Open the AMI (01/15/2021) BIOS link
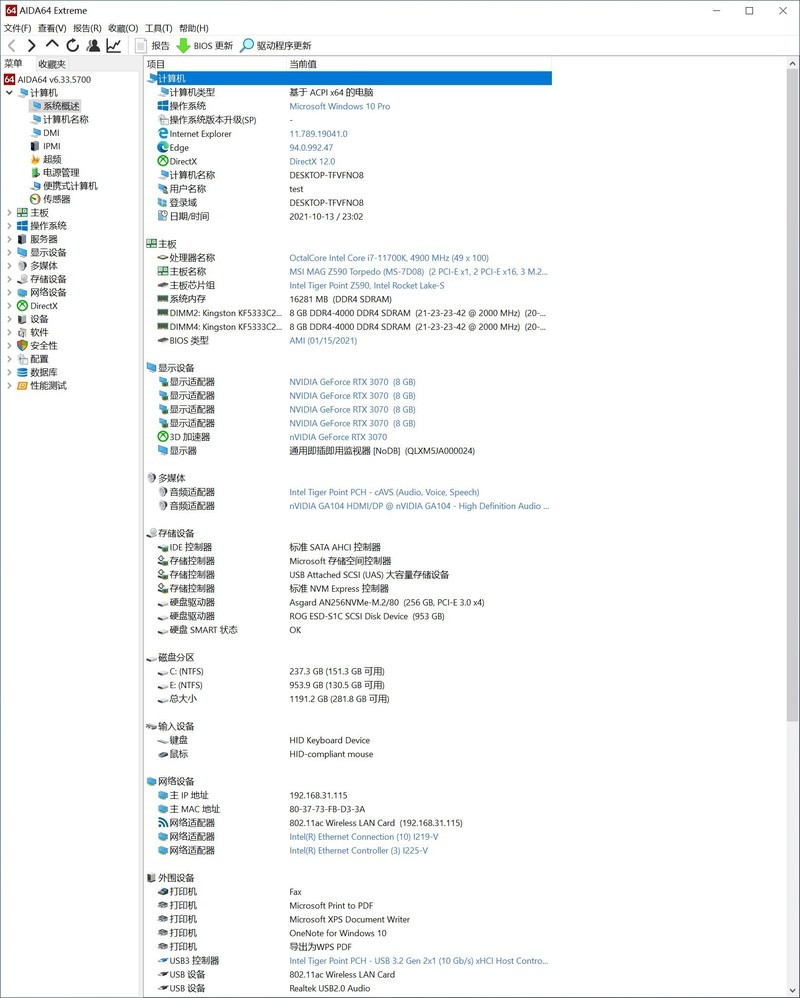 tap(323, 341)
